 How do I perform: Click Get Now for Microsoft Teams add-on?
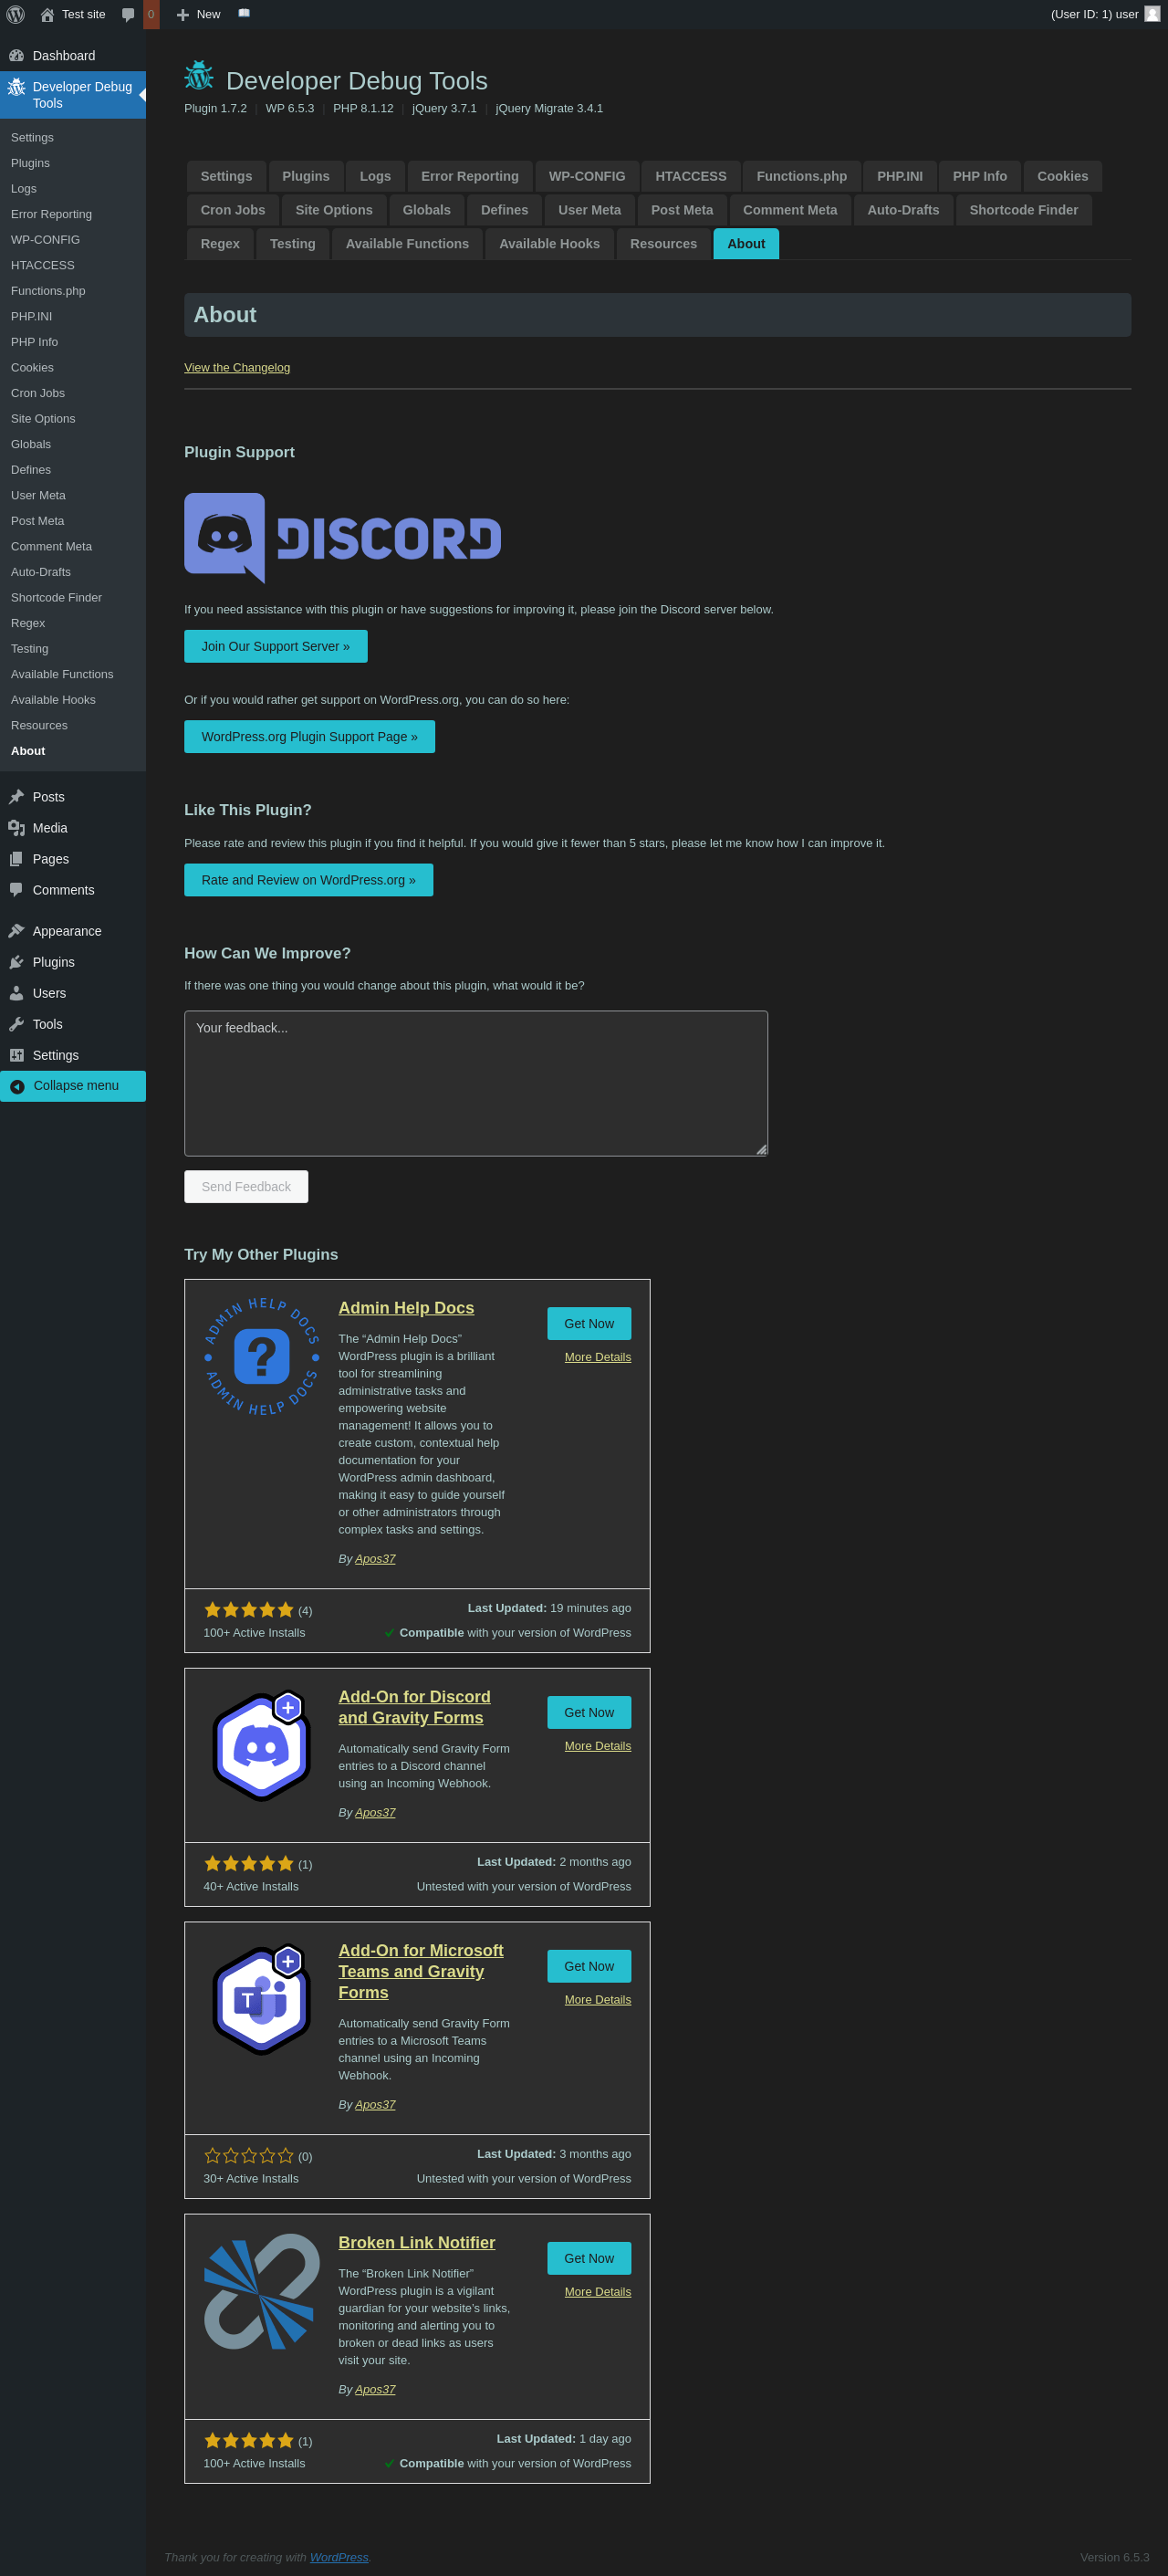589,1966
